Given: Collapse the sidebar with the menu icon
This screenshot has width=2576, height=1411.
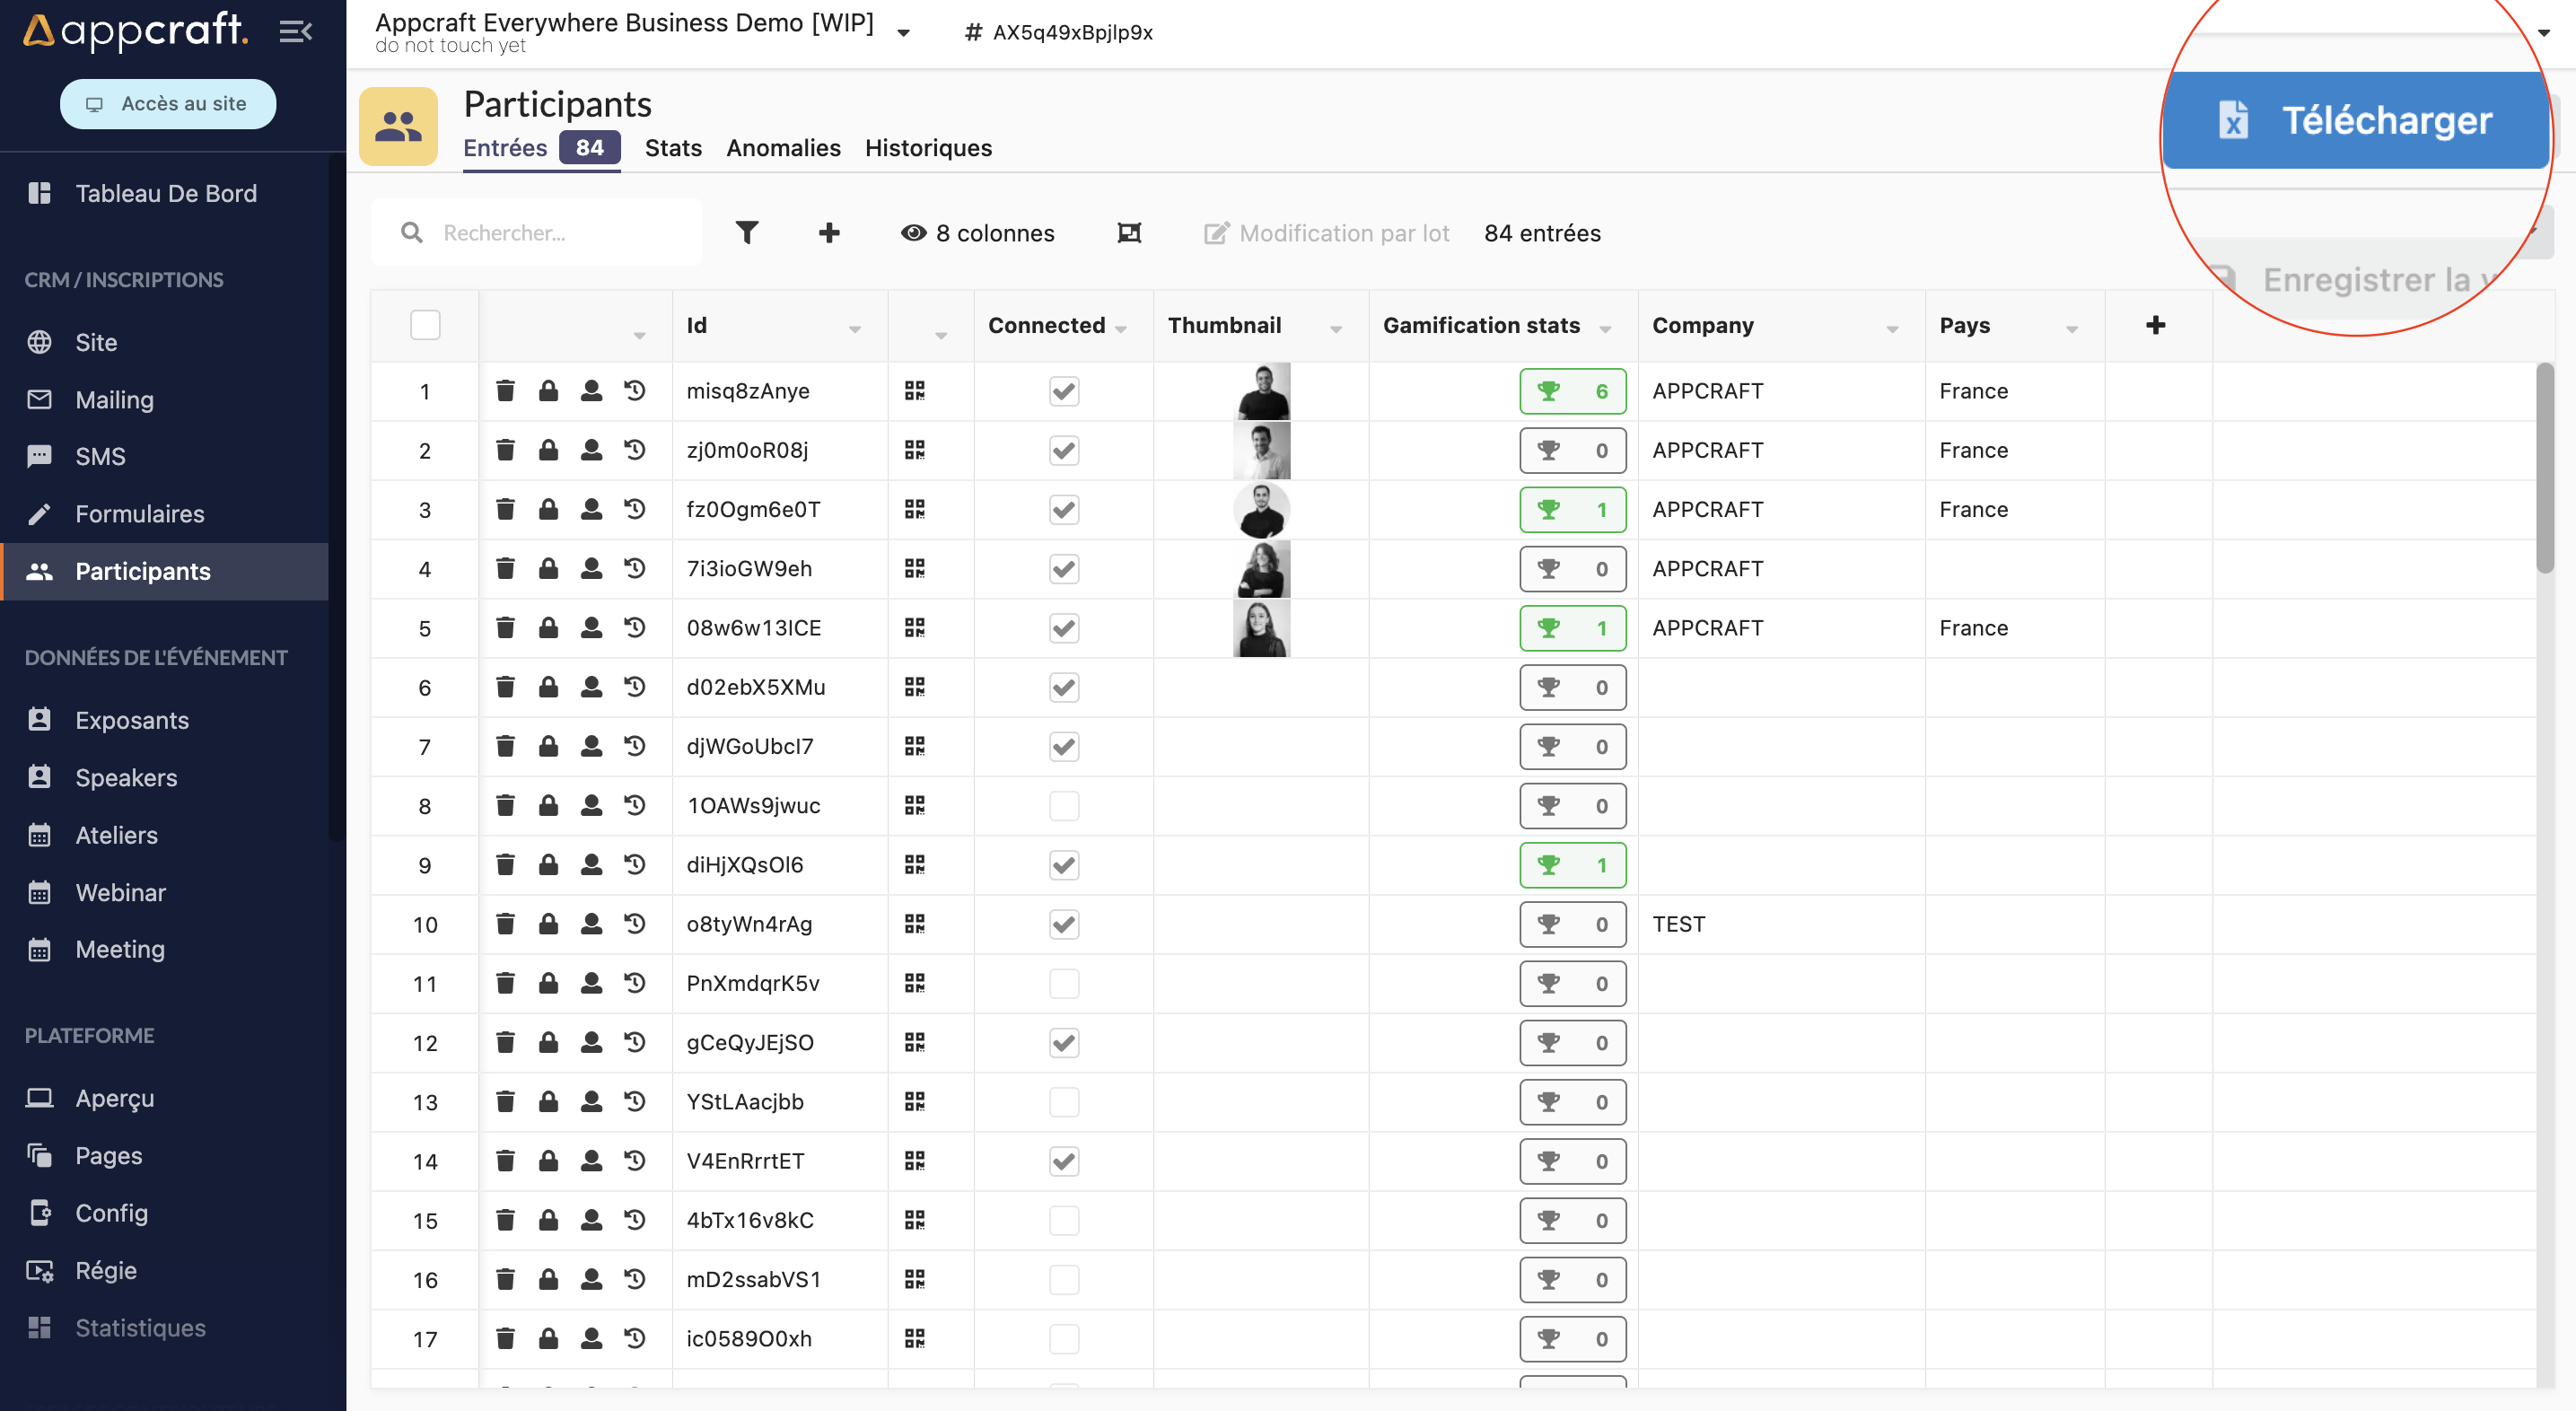Looking at the screenshot, I should 295,32.
